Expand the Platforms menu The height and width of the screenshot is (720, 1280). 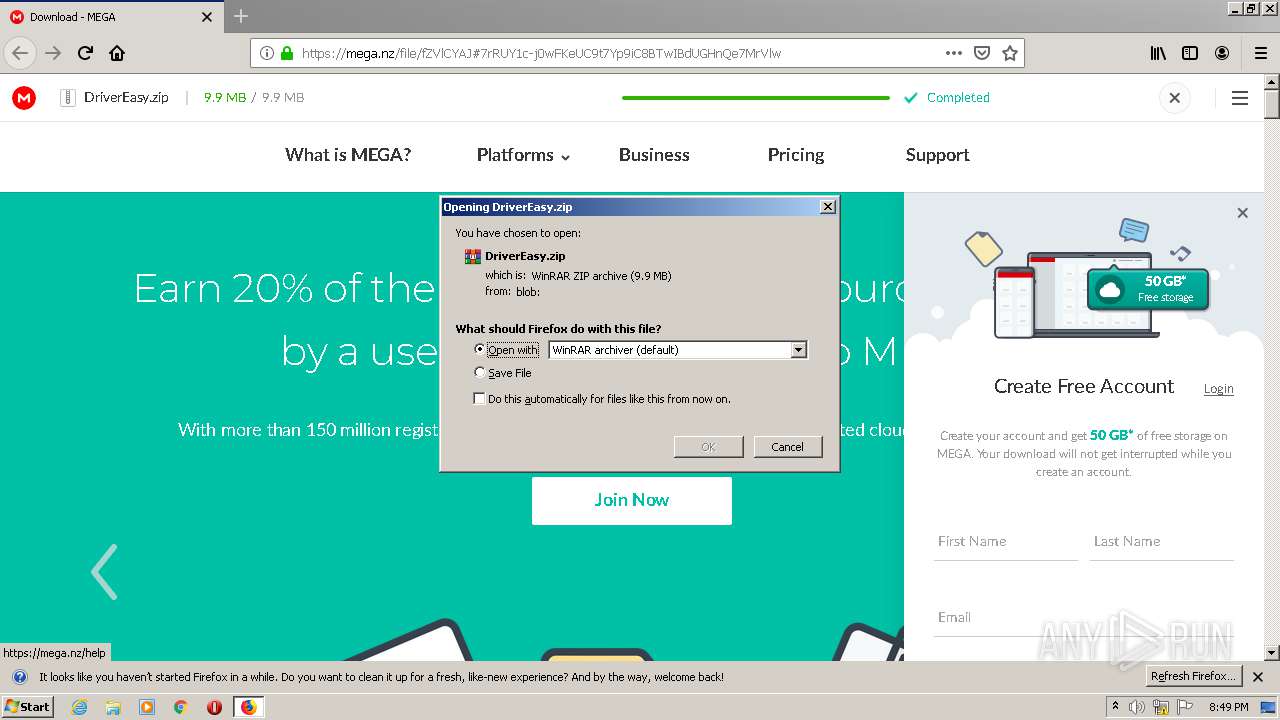tap(523, 155)
